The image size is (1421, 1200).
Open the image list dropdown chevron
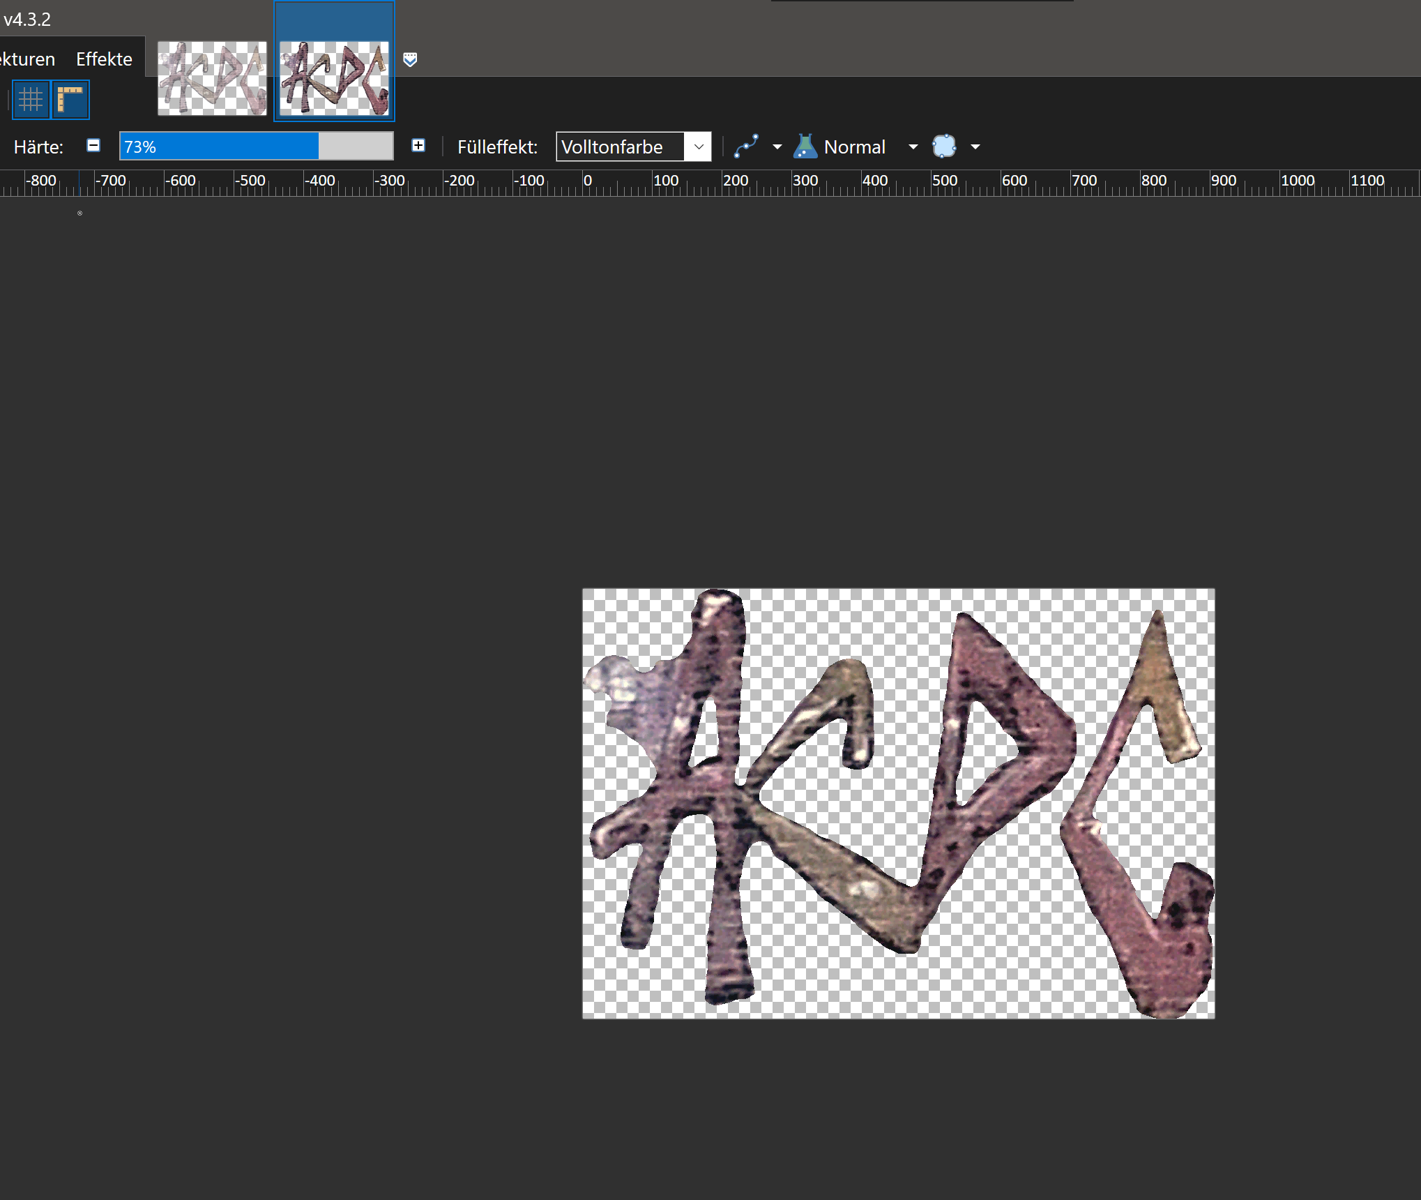click(410, 60)
